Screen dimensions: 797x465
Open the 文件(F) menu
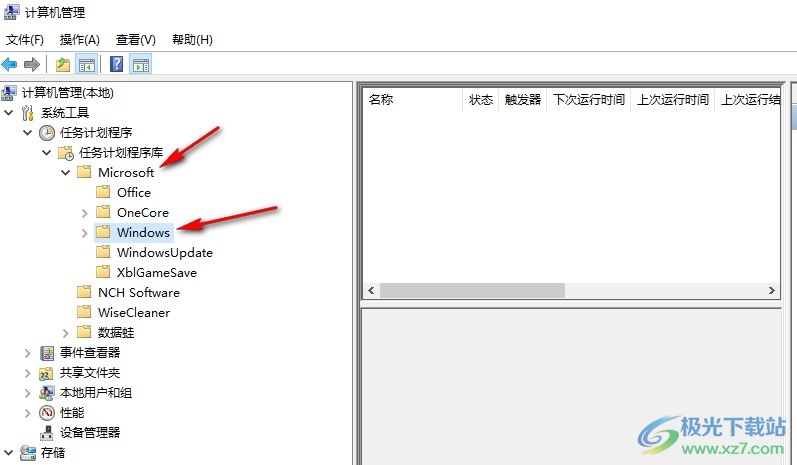pyautogui.click(x=24, y=39)
